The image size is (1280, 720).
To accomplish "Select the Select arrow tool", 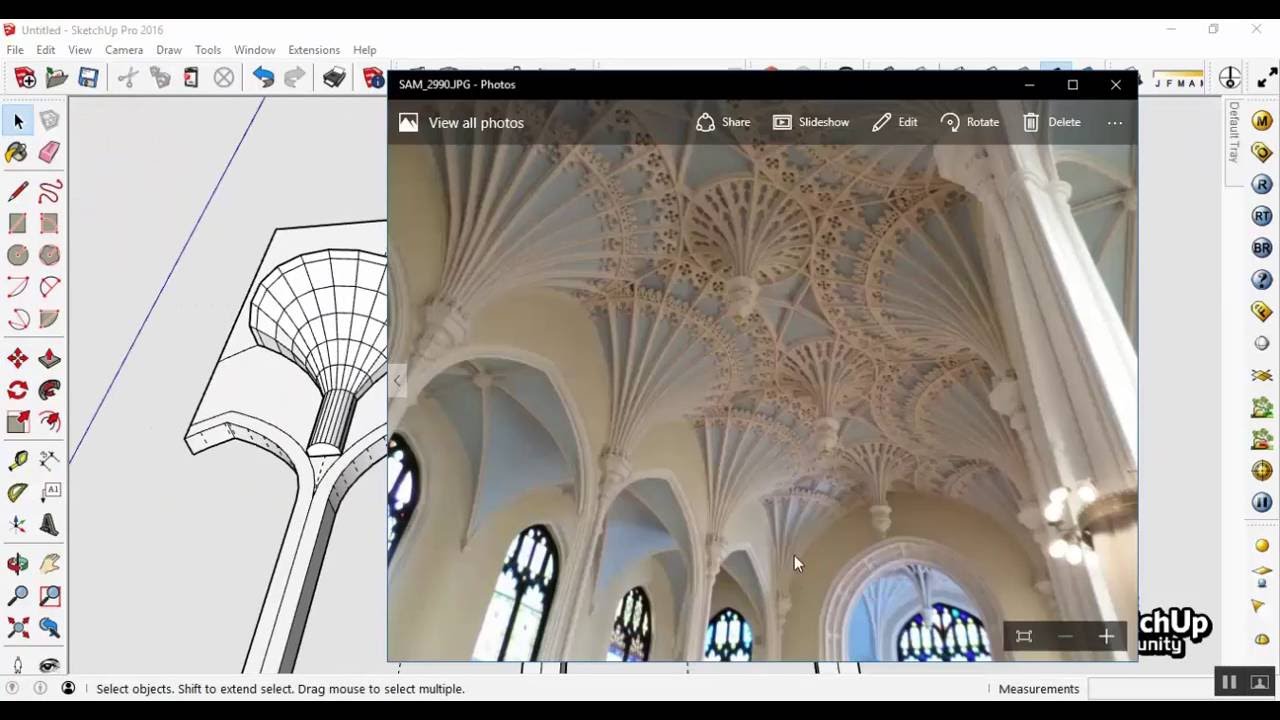I will point(18,121).
